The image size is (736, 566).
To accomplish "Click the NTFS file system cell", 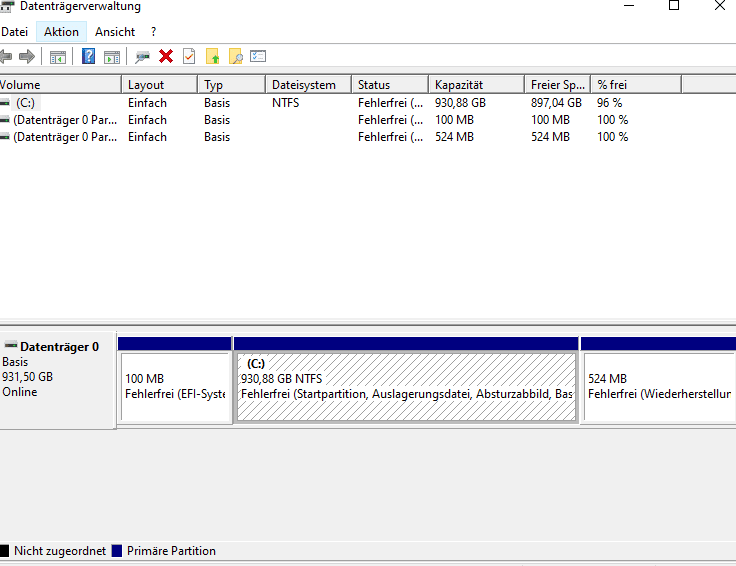I will coord(285,103).
